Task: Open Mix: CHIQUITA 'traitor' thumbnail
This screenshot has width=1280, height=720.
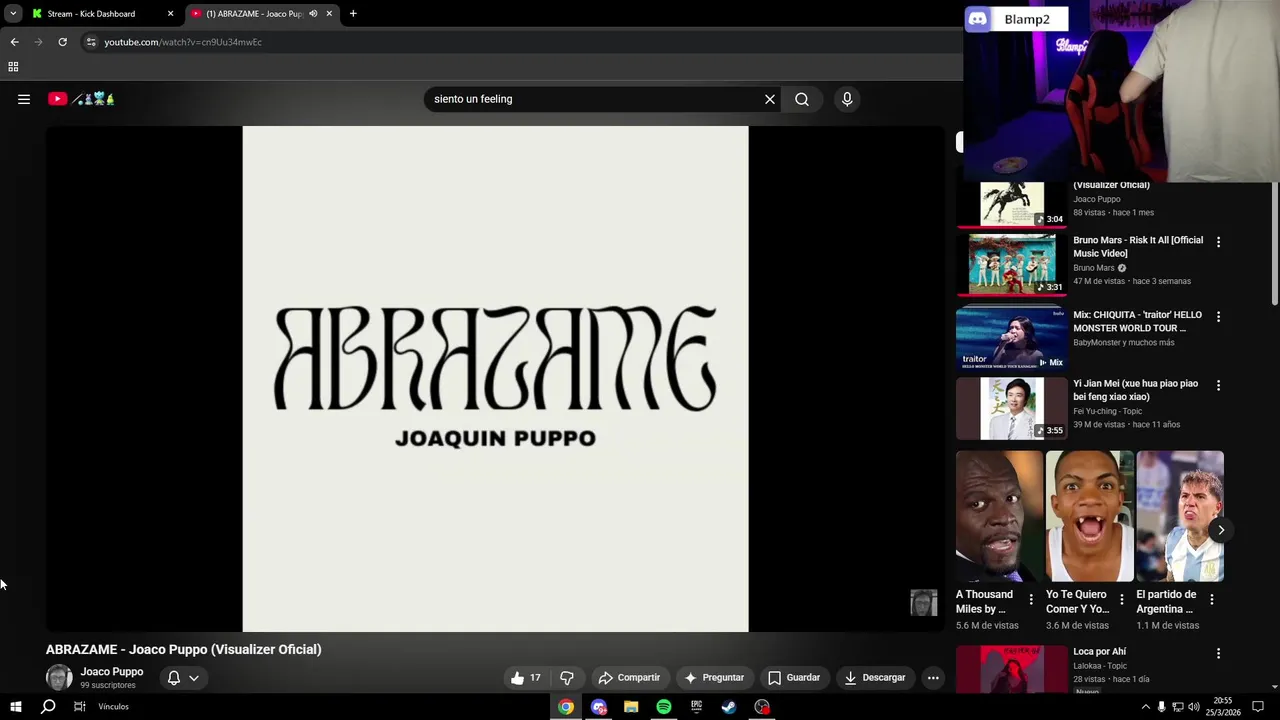Action: coord(1012,339)
